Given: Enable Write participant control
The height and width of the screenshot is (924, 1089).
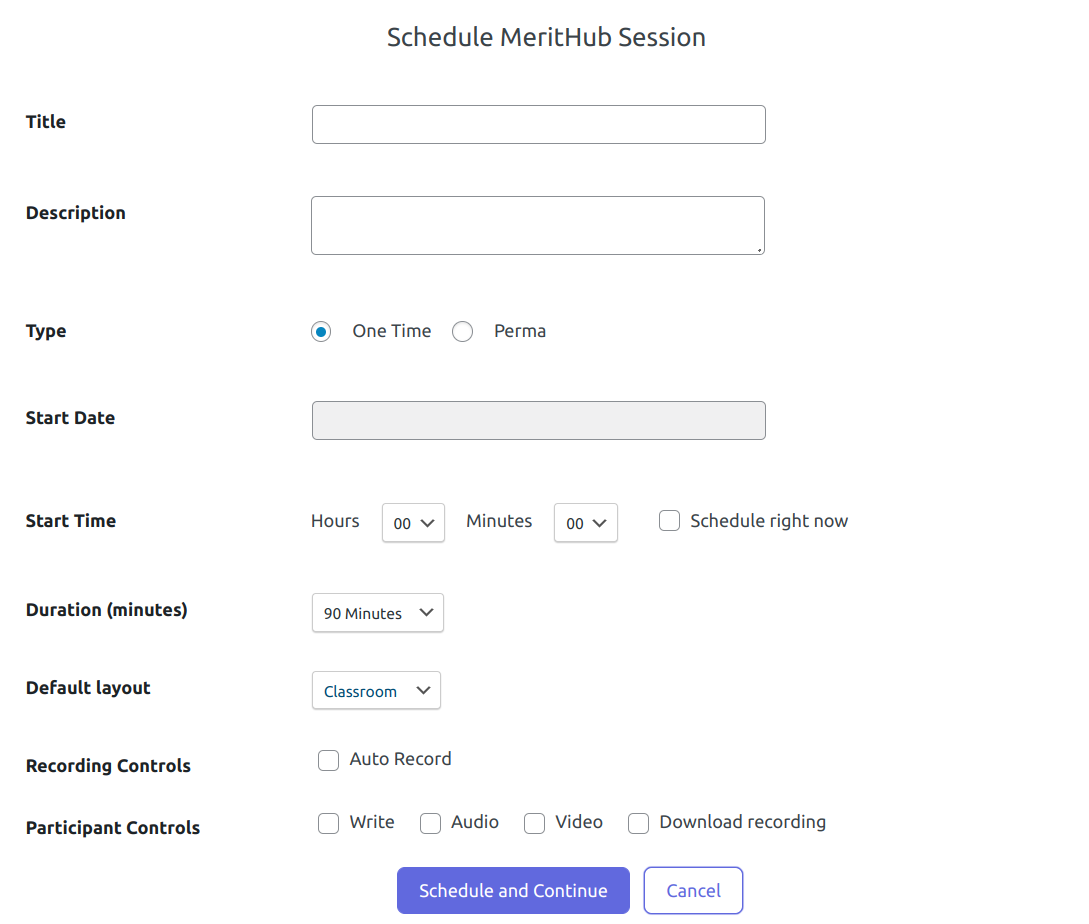Looking at the screenshot, I should (x=329, y=824).
